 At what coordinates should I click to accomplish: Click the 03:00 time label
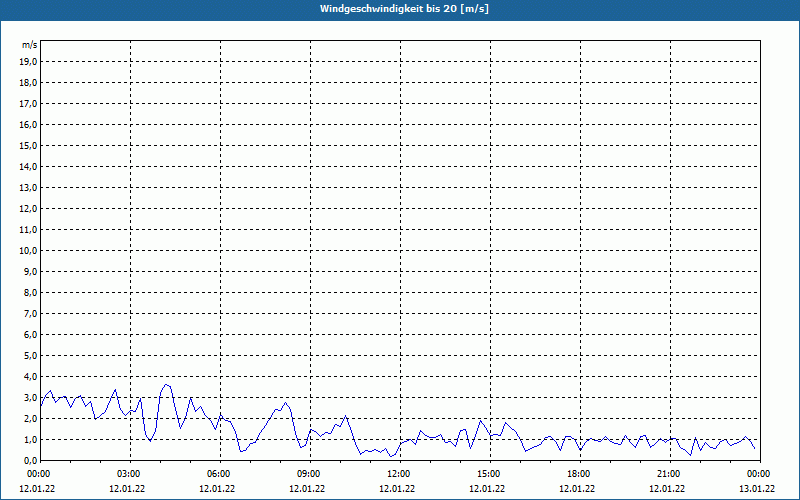tap(131, 474)
